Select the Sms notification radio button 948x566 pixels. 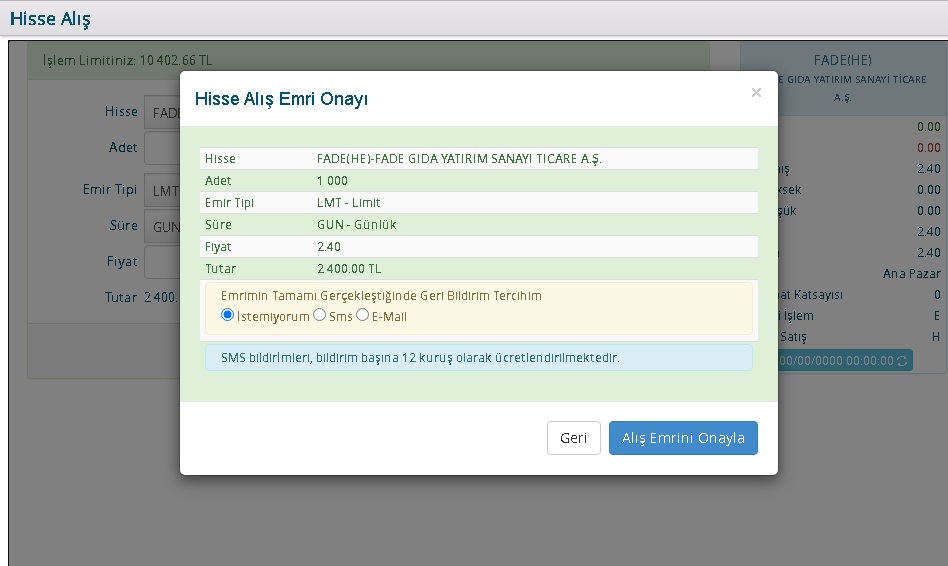(x=320, y=315)
